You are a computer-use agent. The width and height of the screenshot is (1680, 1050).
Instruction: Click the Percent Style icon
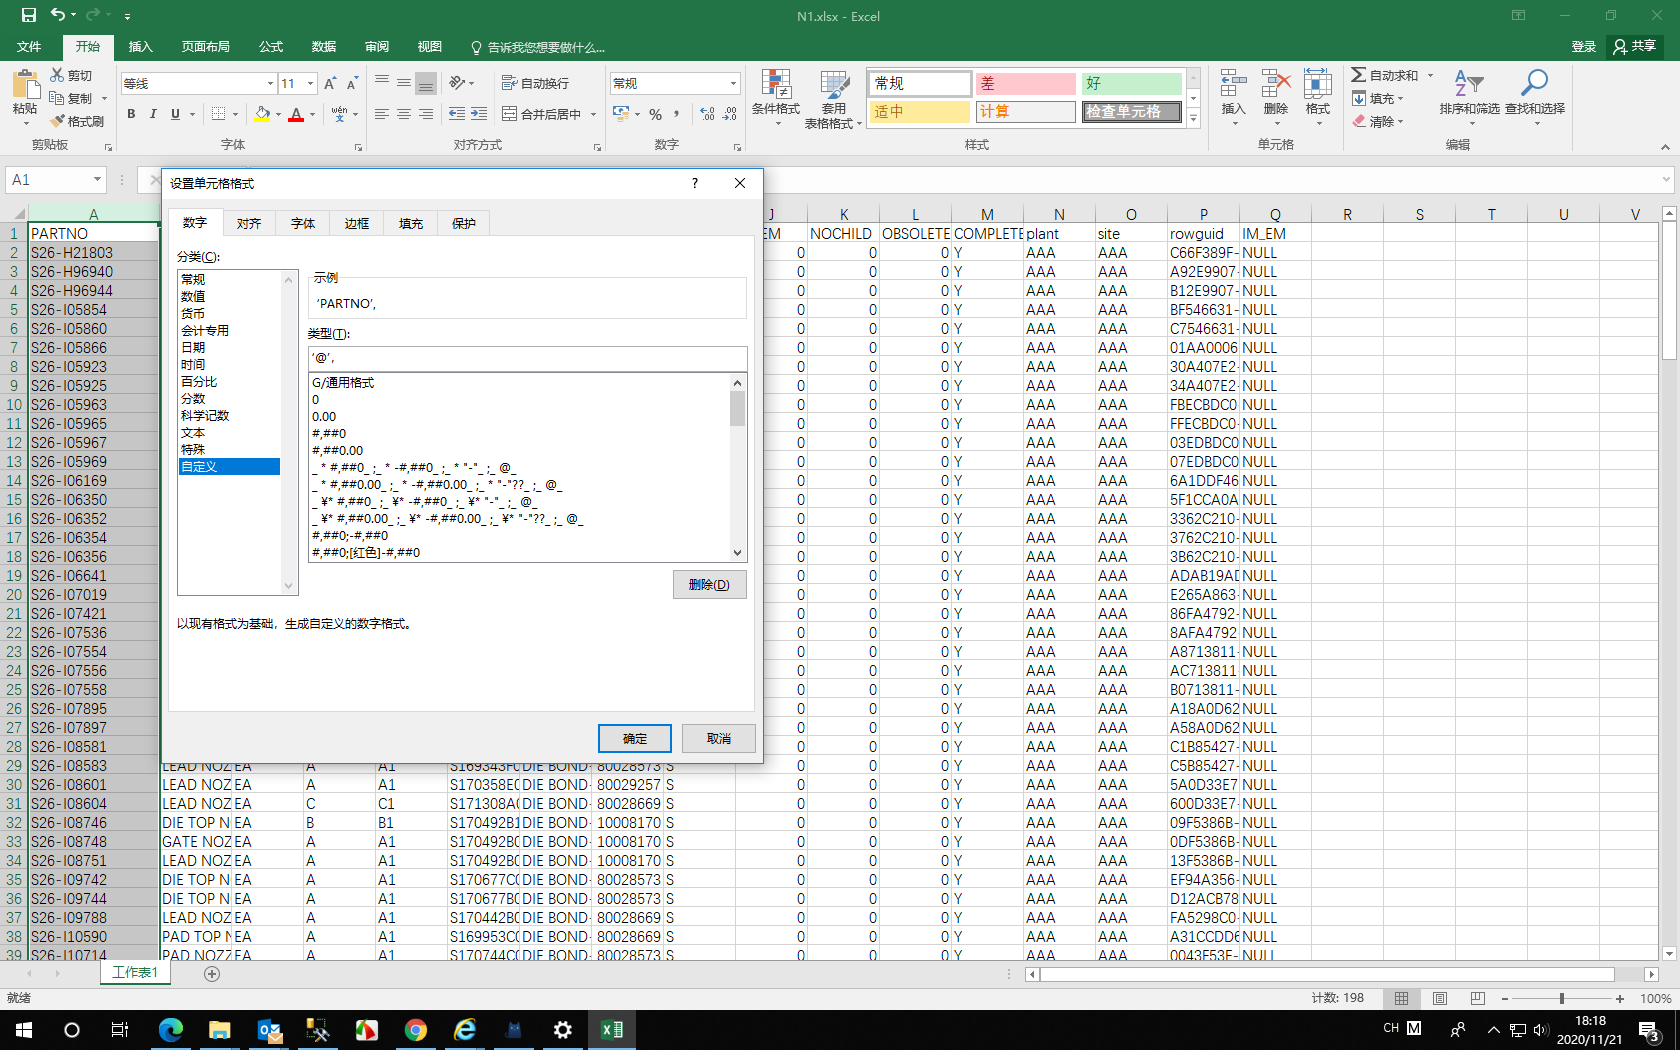point(656,114)
